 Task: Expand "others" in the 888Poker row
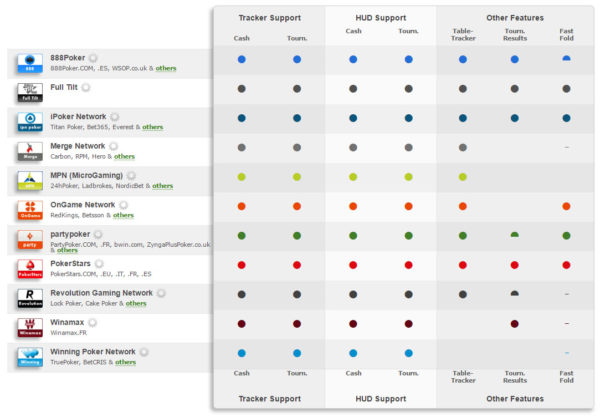pyautogui.click(x=166, y=69)
